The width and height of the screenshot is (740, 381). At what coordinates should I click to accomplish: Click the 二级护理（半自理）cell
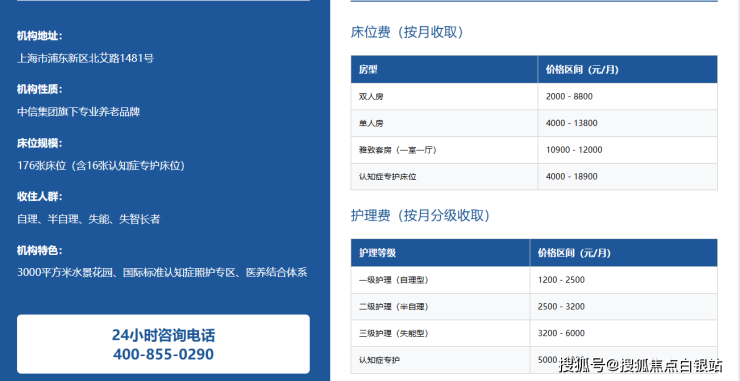[x=440, y=307]
